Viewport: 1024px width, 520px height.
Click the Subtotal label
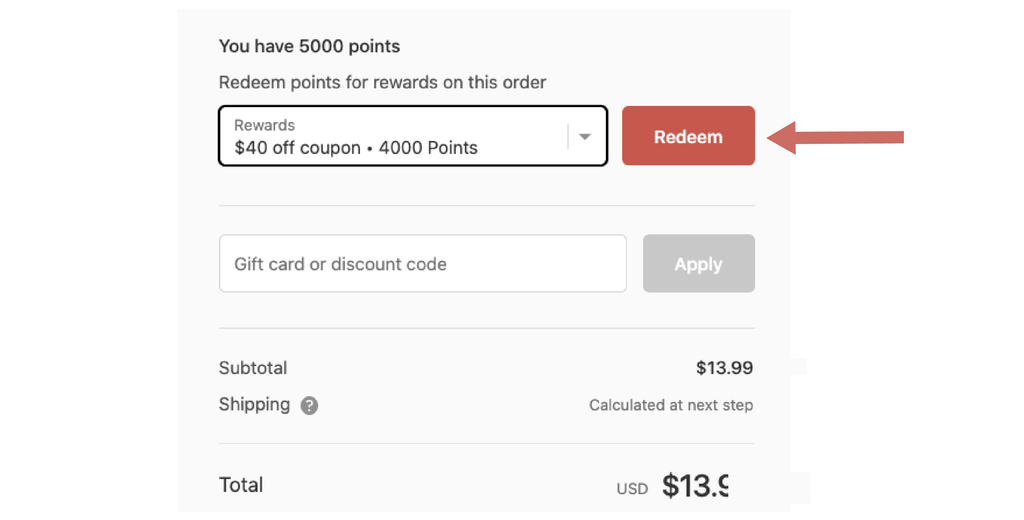point(253,368)
